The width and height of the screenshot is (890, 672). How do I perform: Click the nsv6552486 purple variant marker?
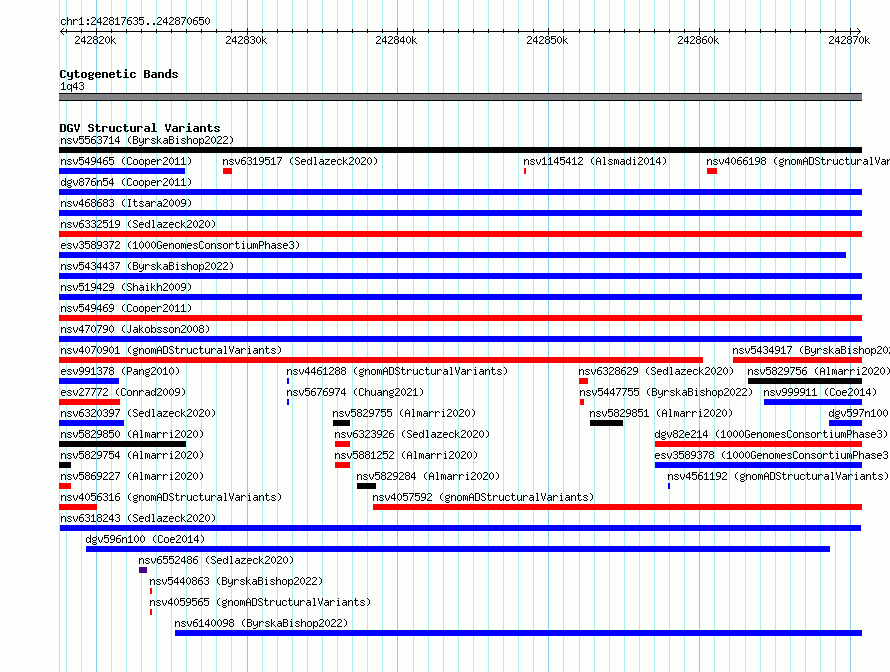[143, 570]
